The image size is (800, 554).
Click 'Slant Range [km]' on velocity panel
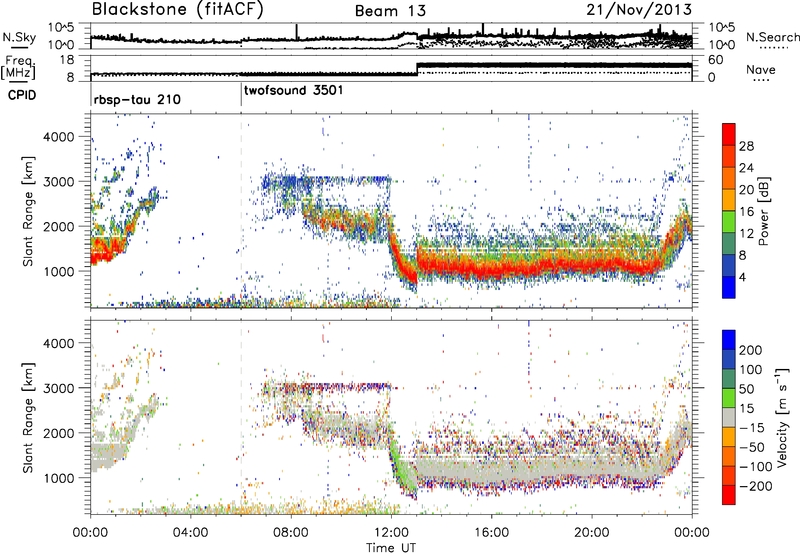(28, 417)
